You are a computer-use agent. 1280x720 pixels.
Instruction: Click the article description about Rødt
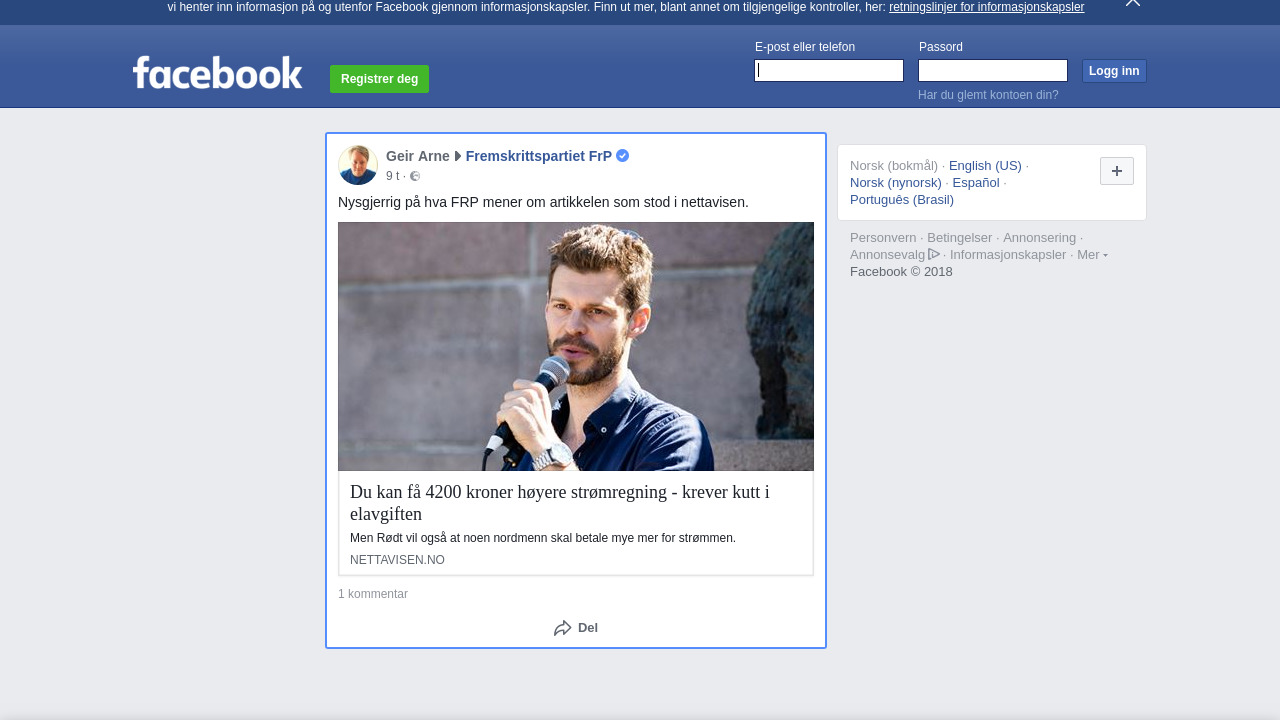tap(543, 538)
